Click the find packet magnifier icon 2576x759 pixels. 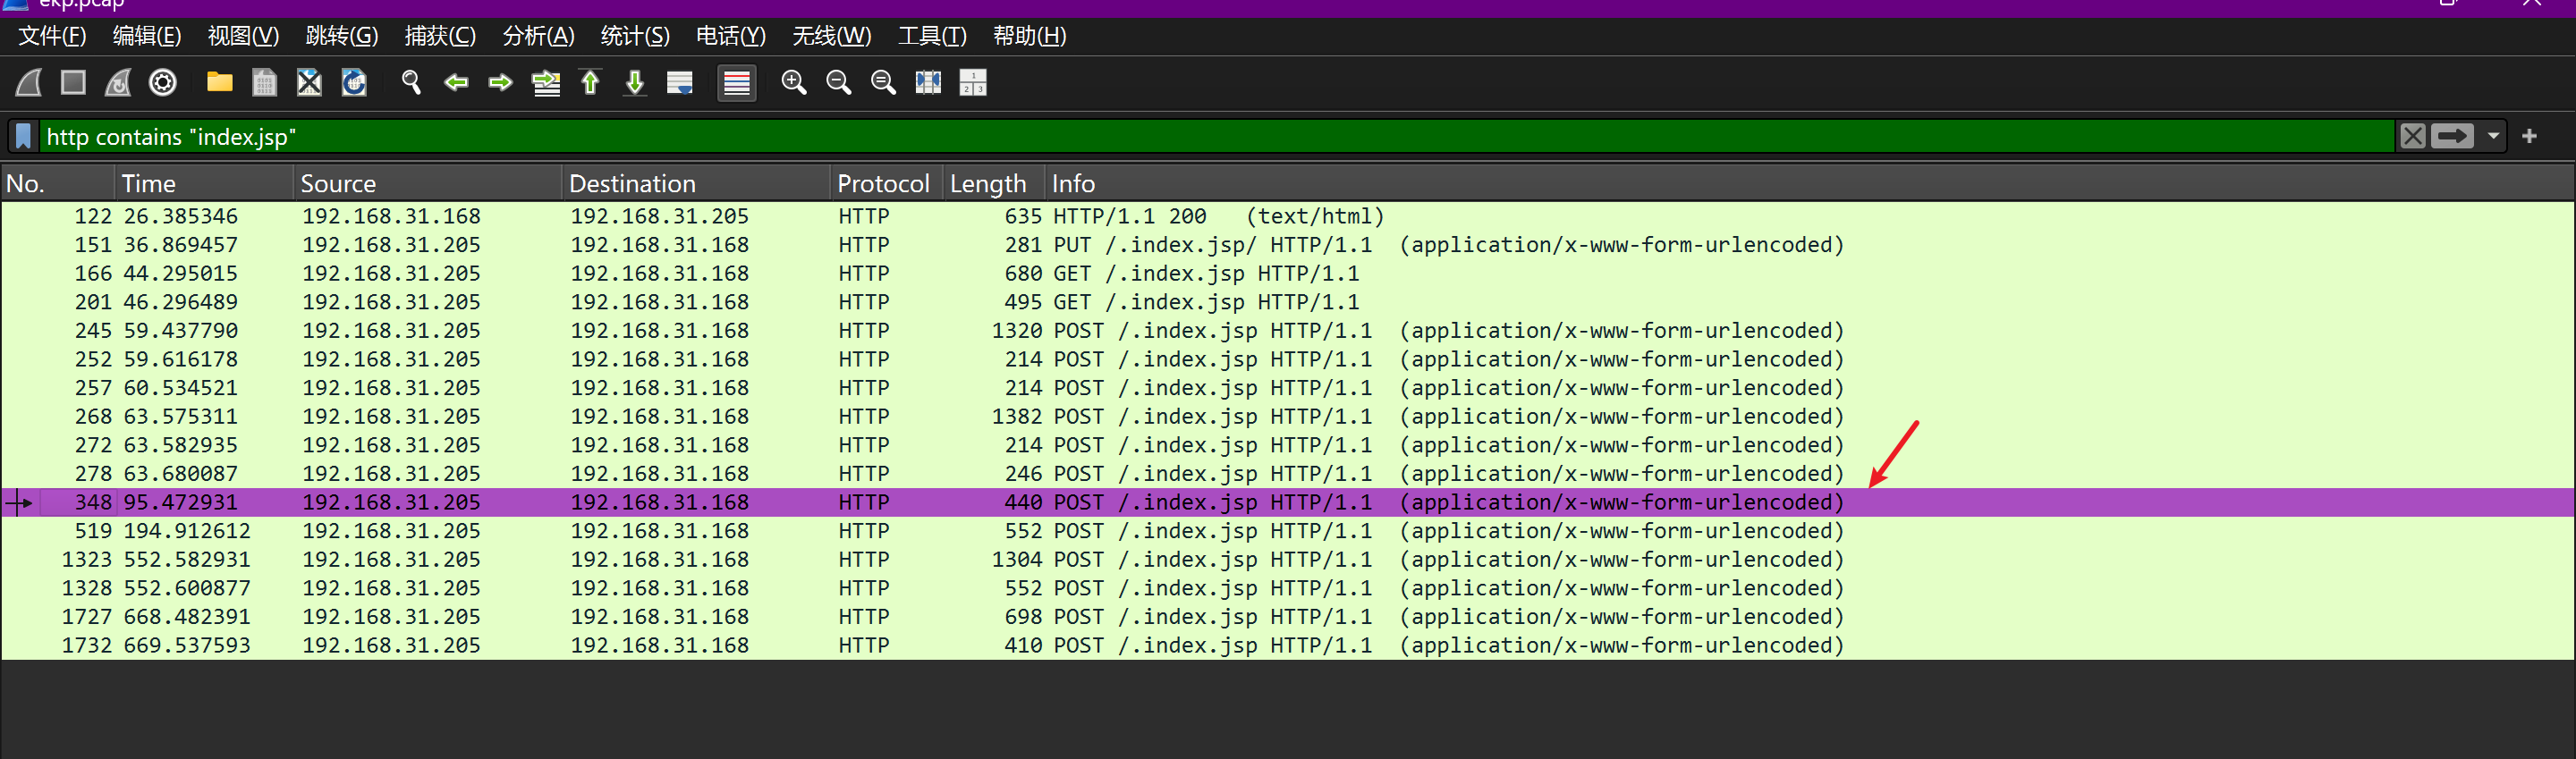(411, 83)
